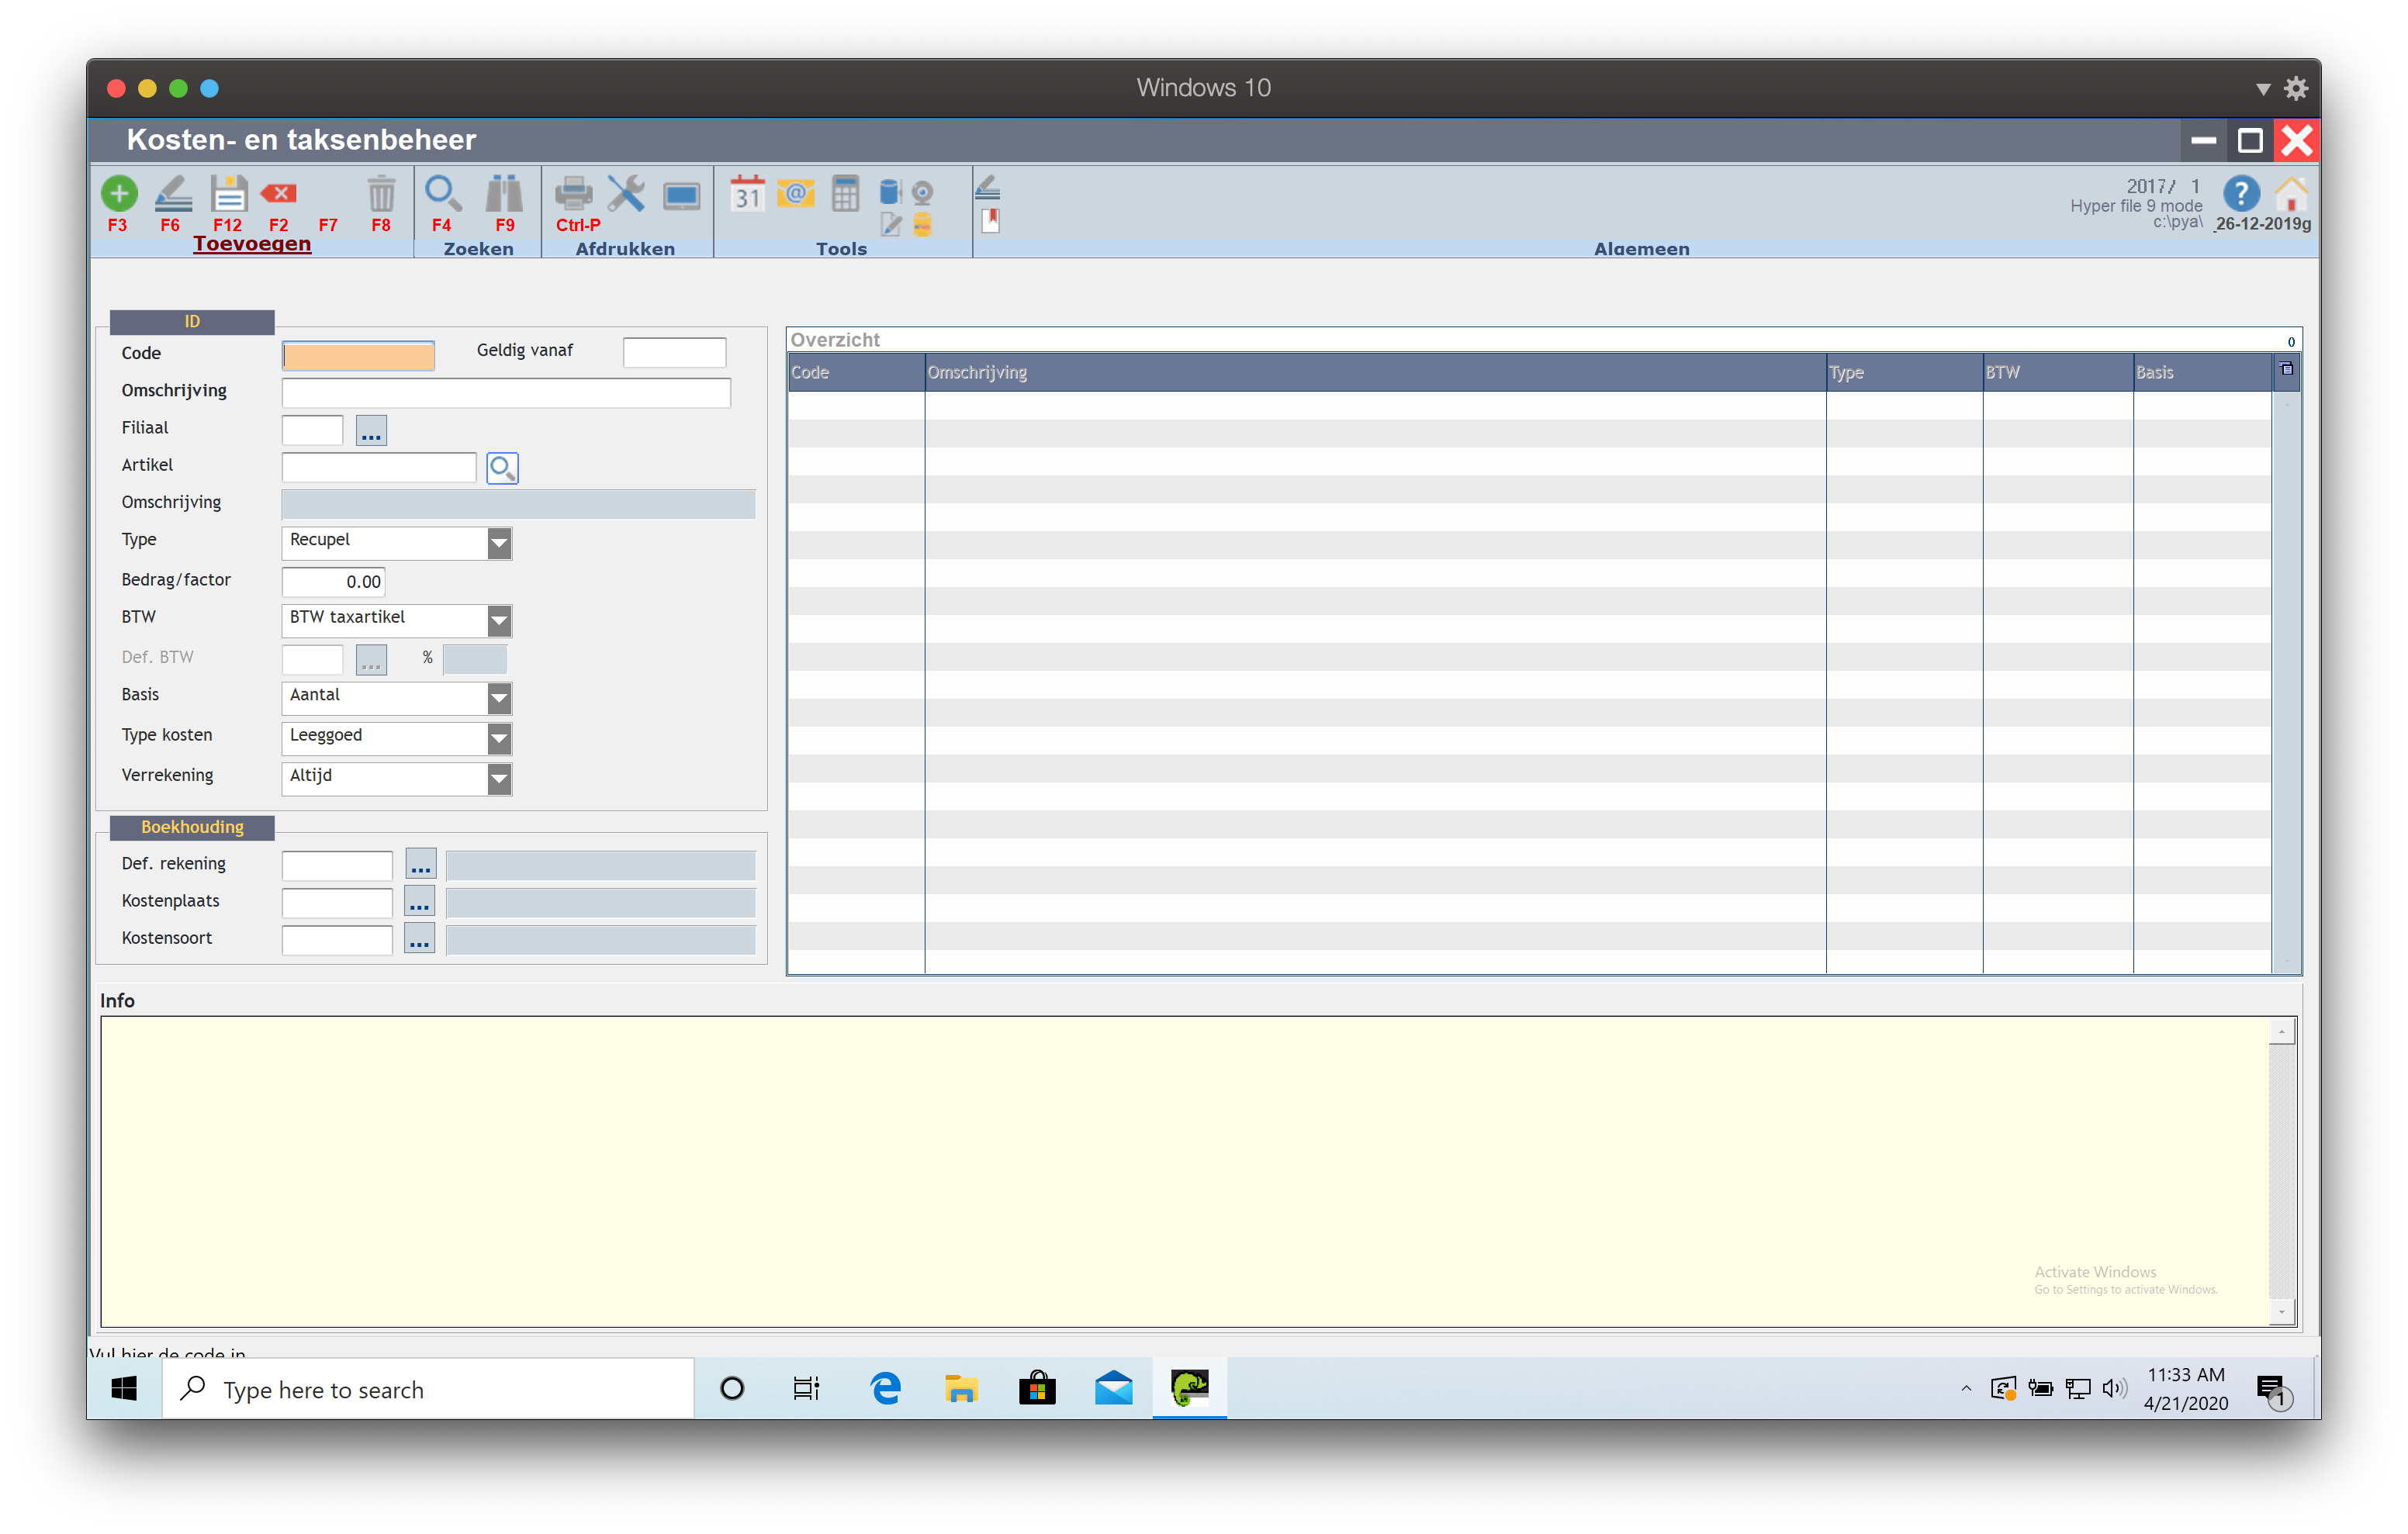
Task: Expand the Type dropdown showing Recupel
Action: pyautogui.click(x=499, y=543)
